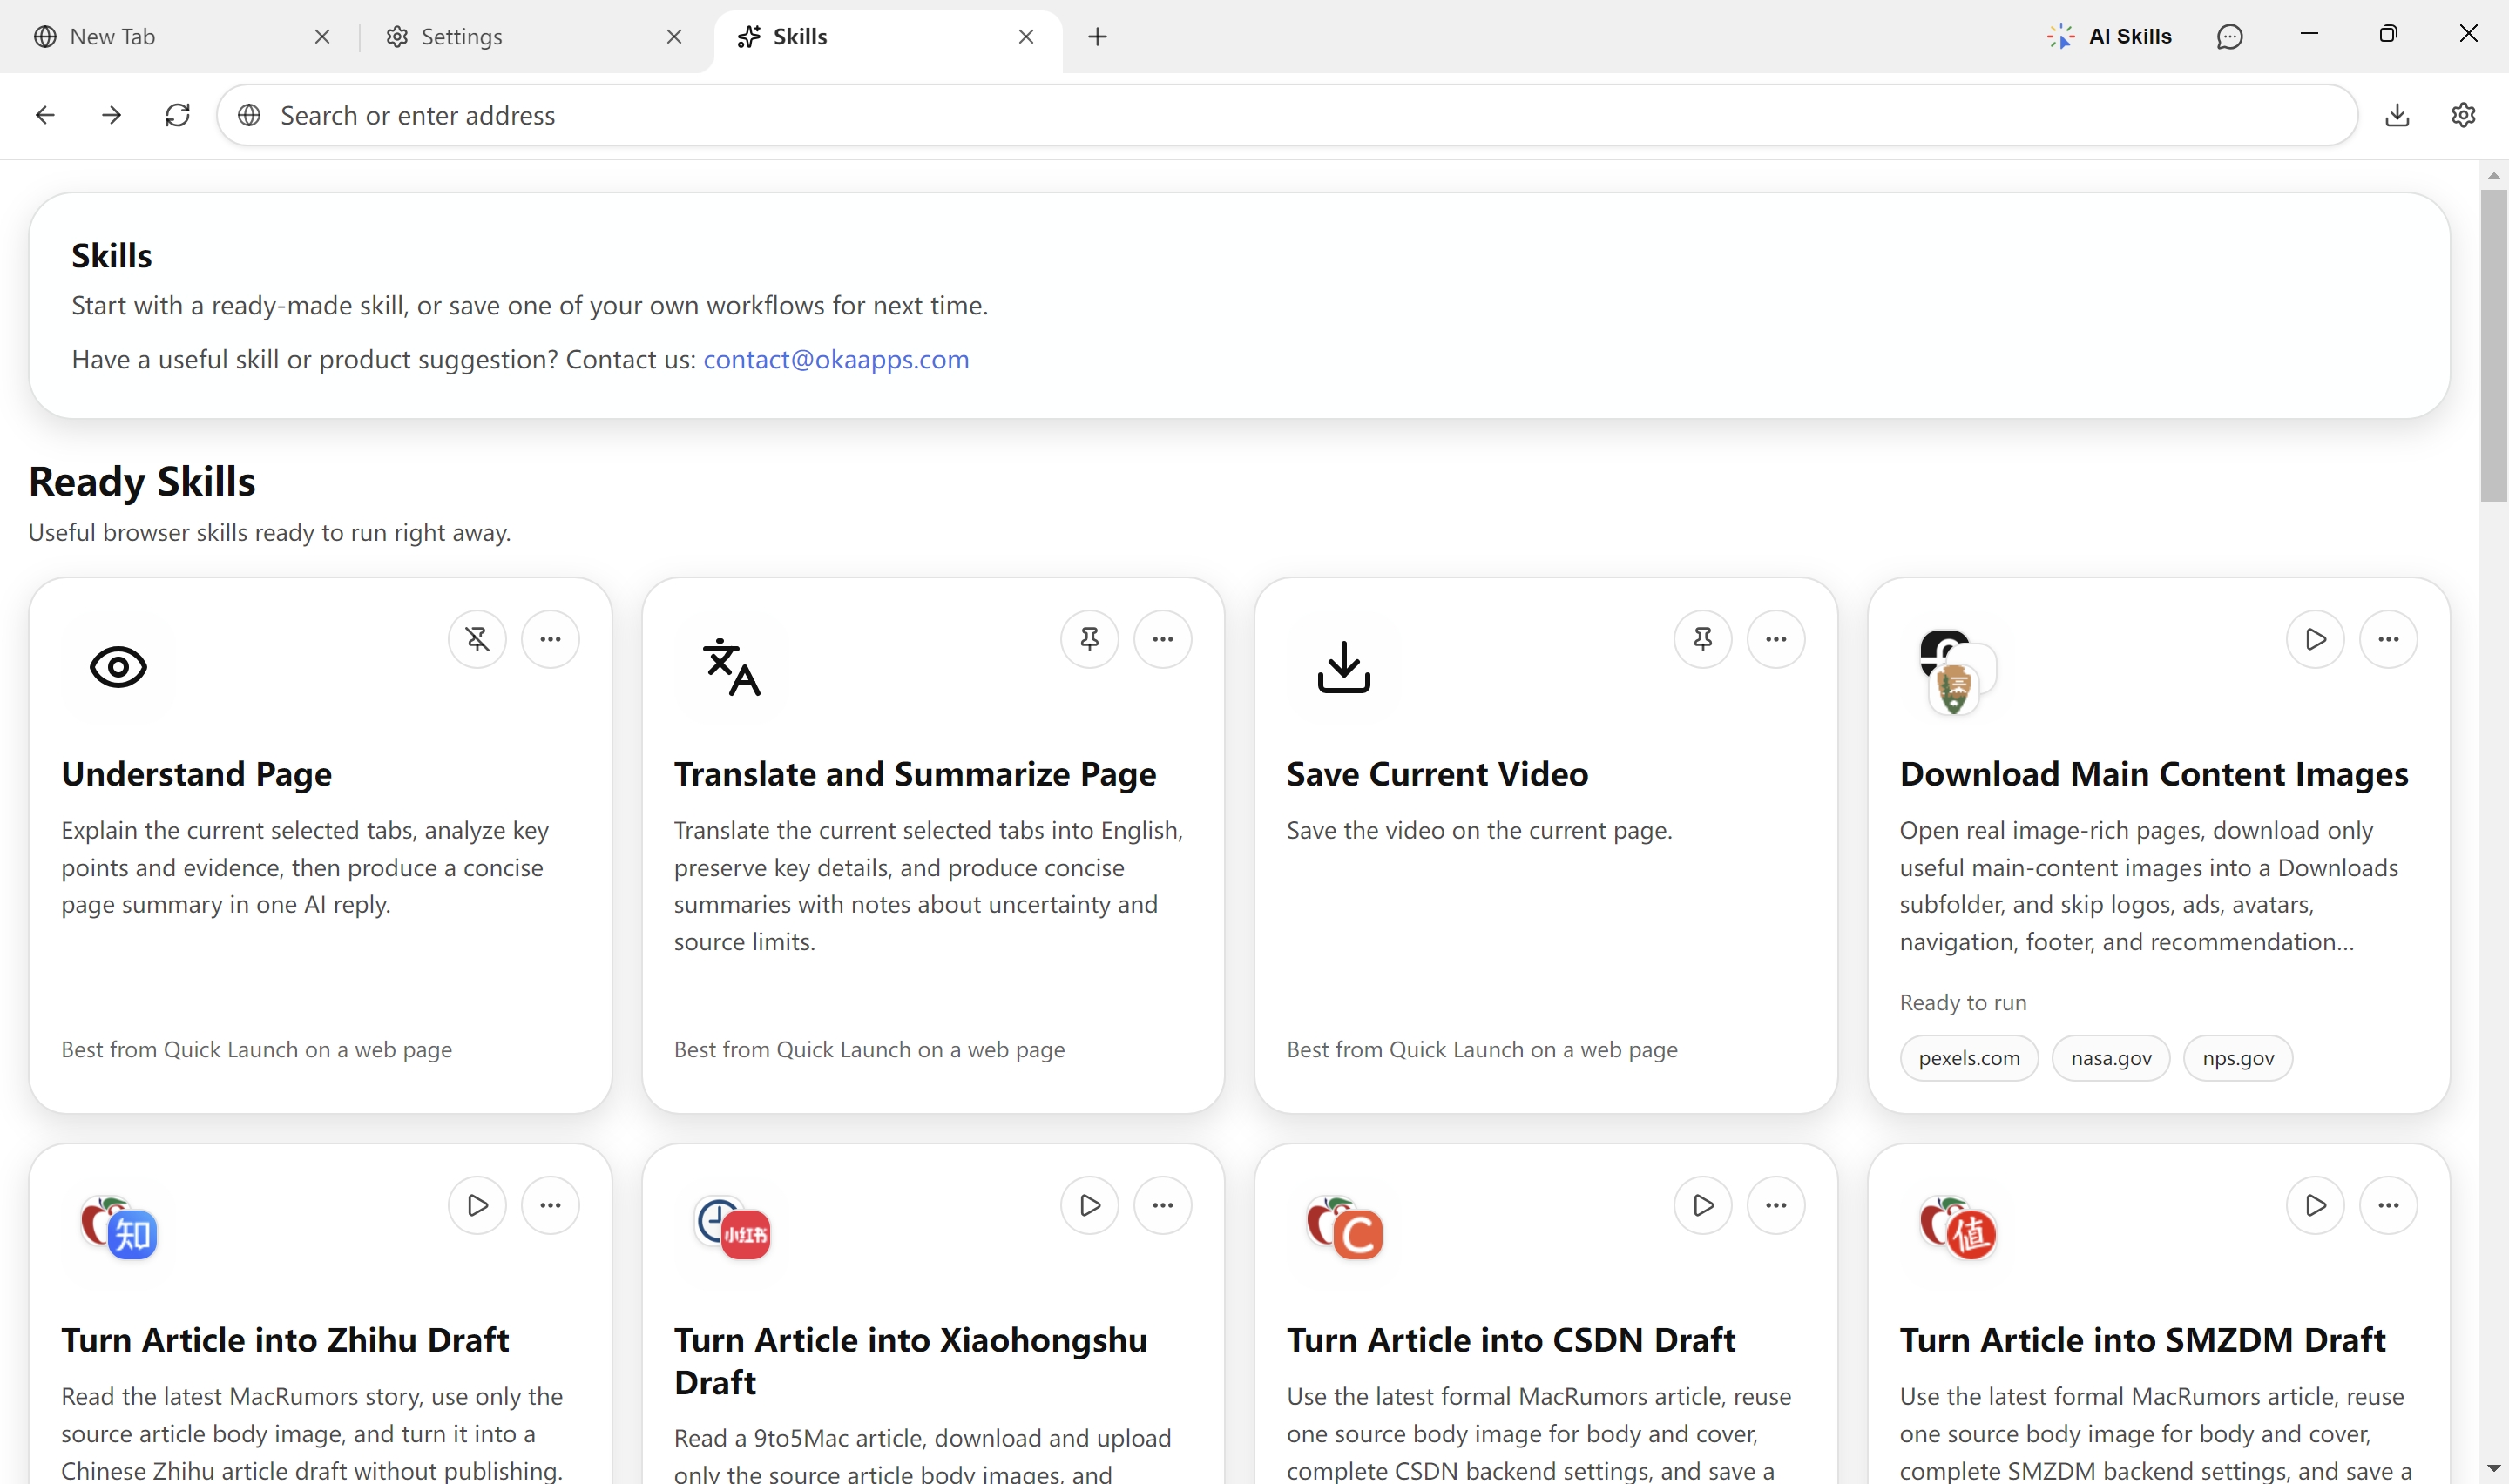
Task: Run the Turn Article into CSDN Draft skill
Action: point(1702,1205)
